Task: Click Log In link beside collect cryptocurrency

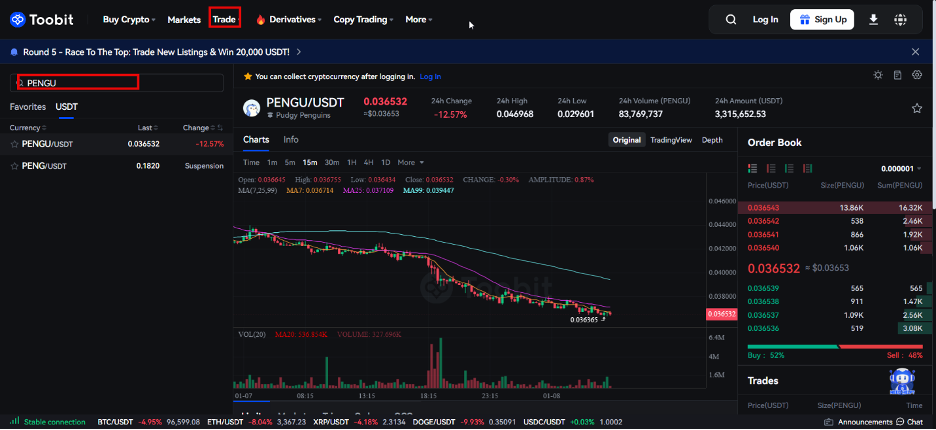Action: coord(430,76)
